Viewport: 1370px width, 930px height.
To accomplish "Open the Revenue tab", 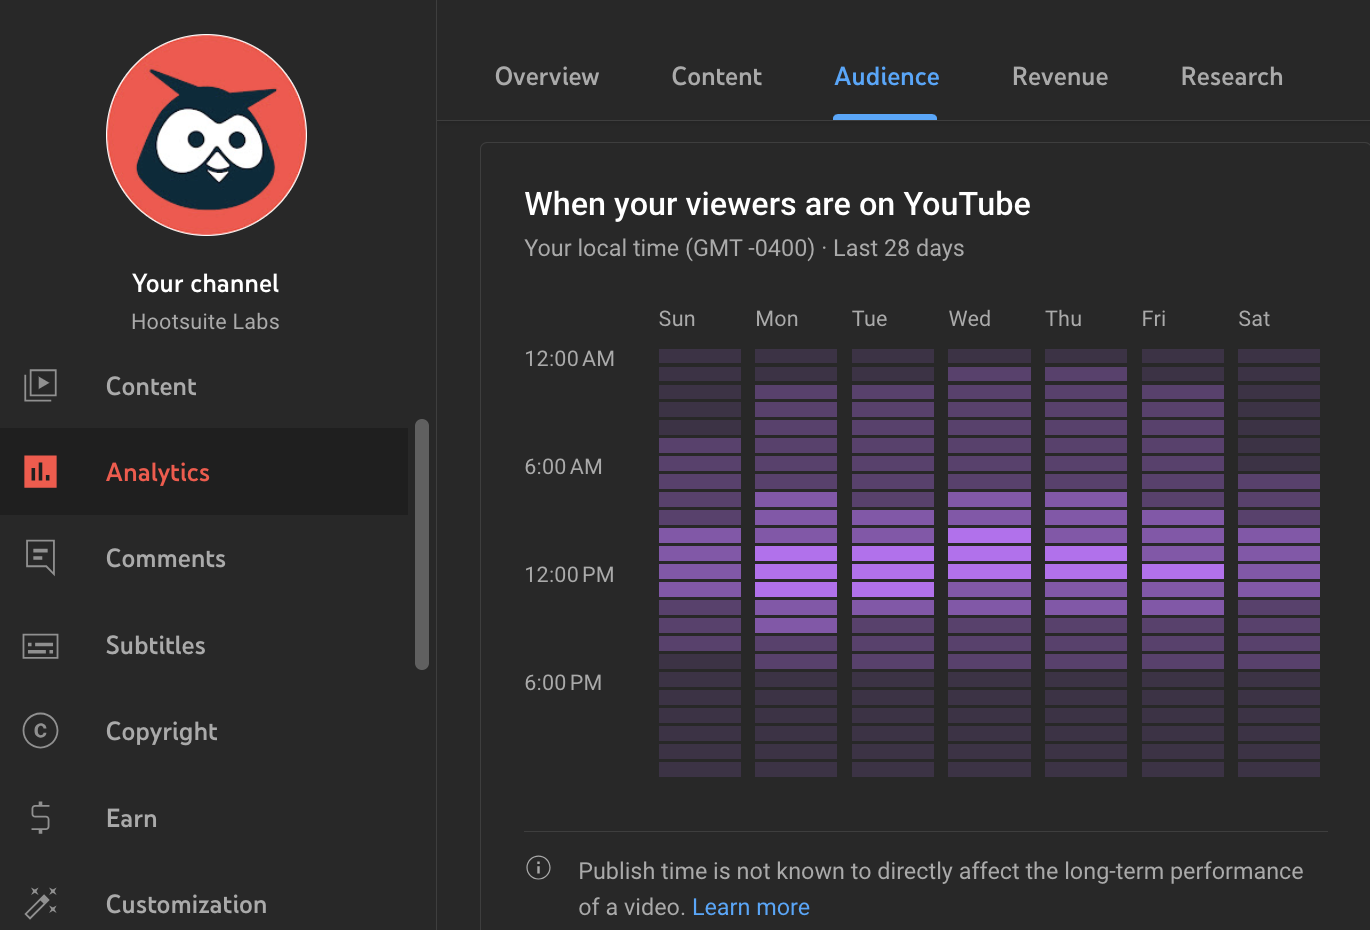I will coord(1060,76).
